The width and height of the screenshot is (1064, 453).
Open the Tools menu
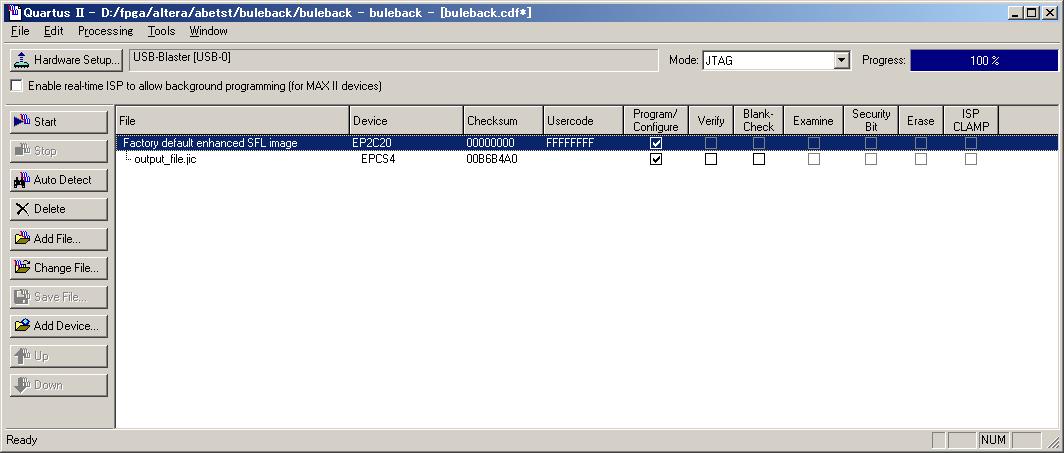(162, 31)
